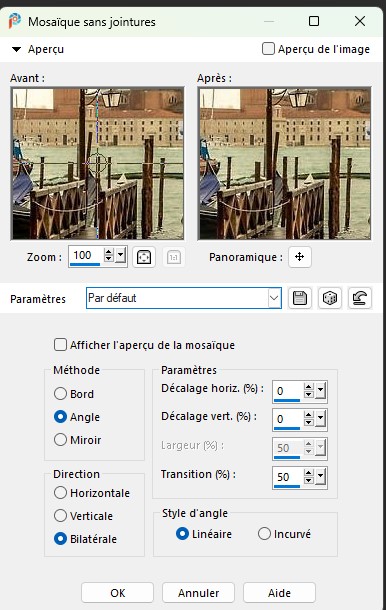
Task: Click the reset to default arrow icon
Action: coord(360,298)
